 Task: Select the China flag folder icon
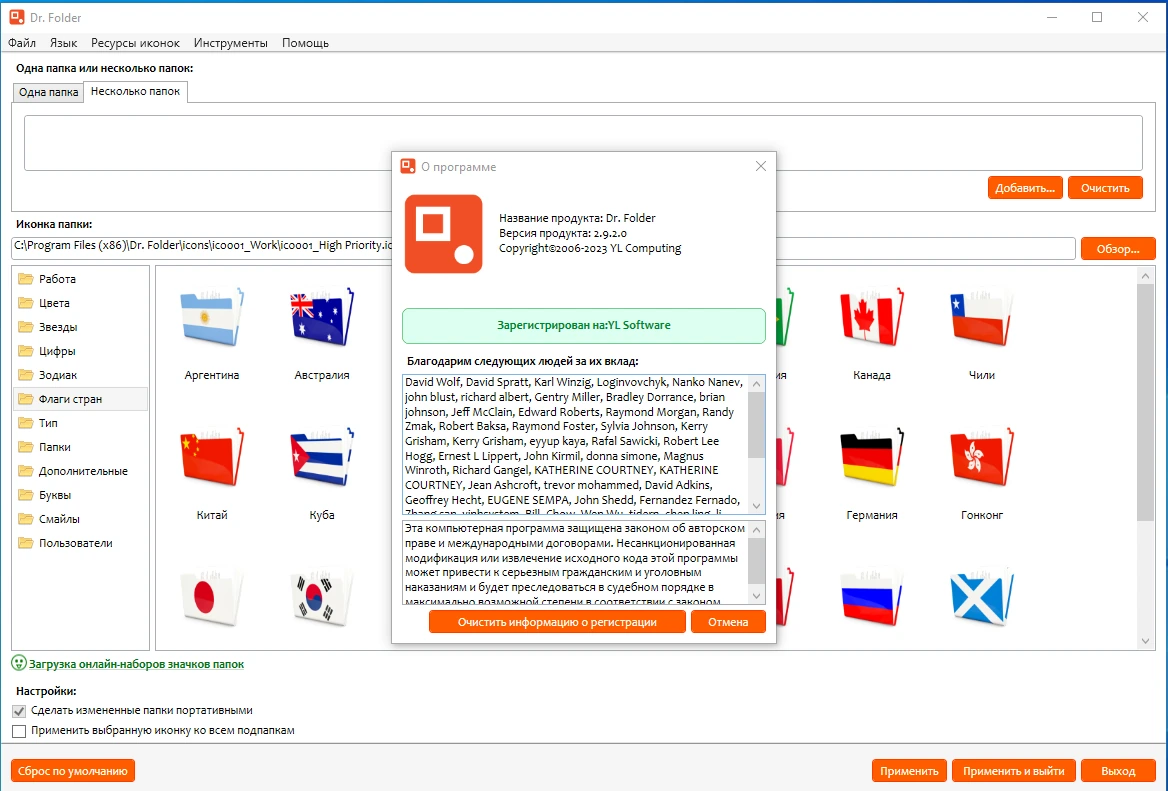[x=212, y=457]
